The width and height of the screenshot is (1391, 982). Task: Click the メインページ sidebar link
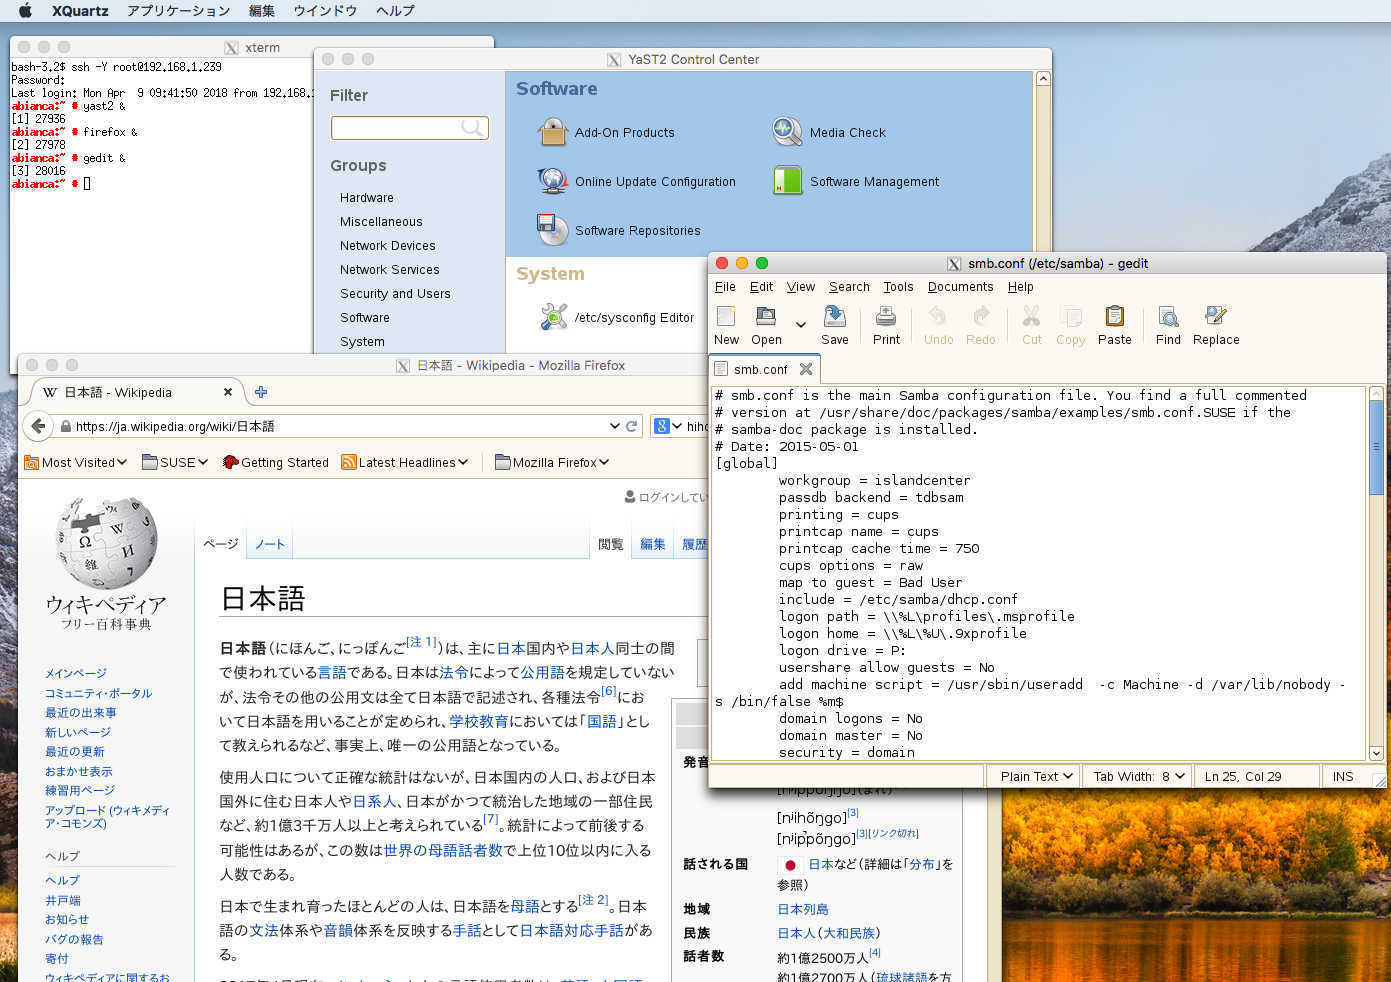76,673
